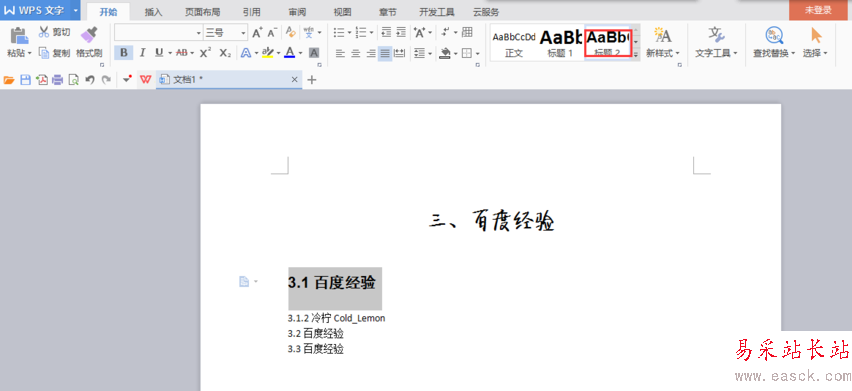Screen dimensions: 852x391
Task: Clear formatting with the eraser icon
Action: (291, 33)
